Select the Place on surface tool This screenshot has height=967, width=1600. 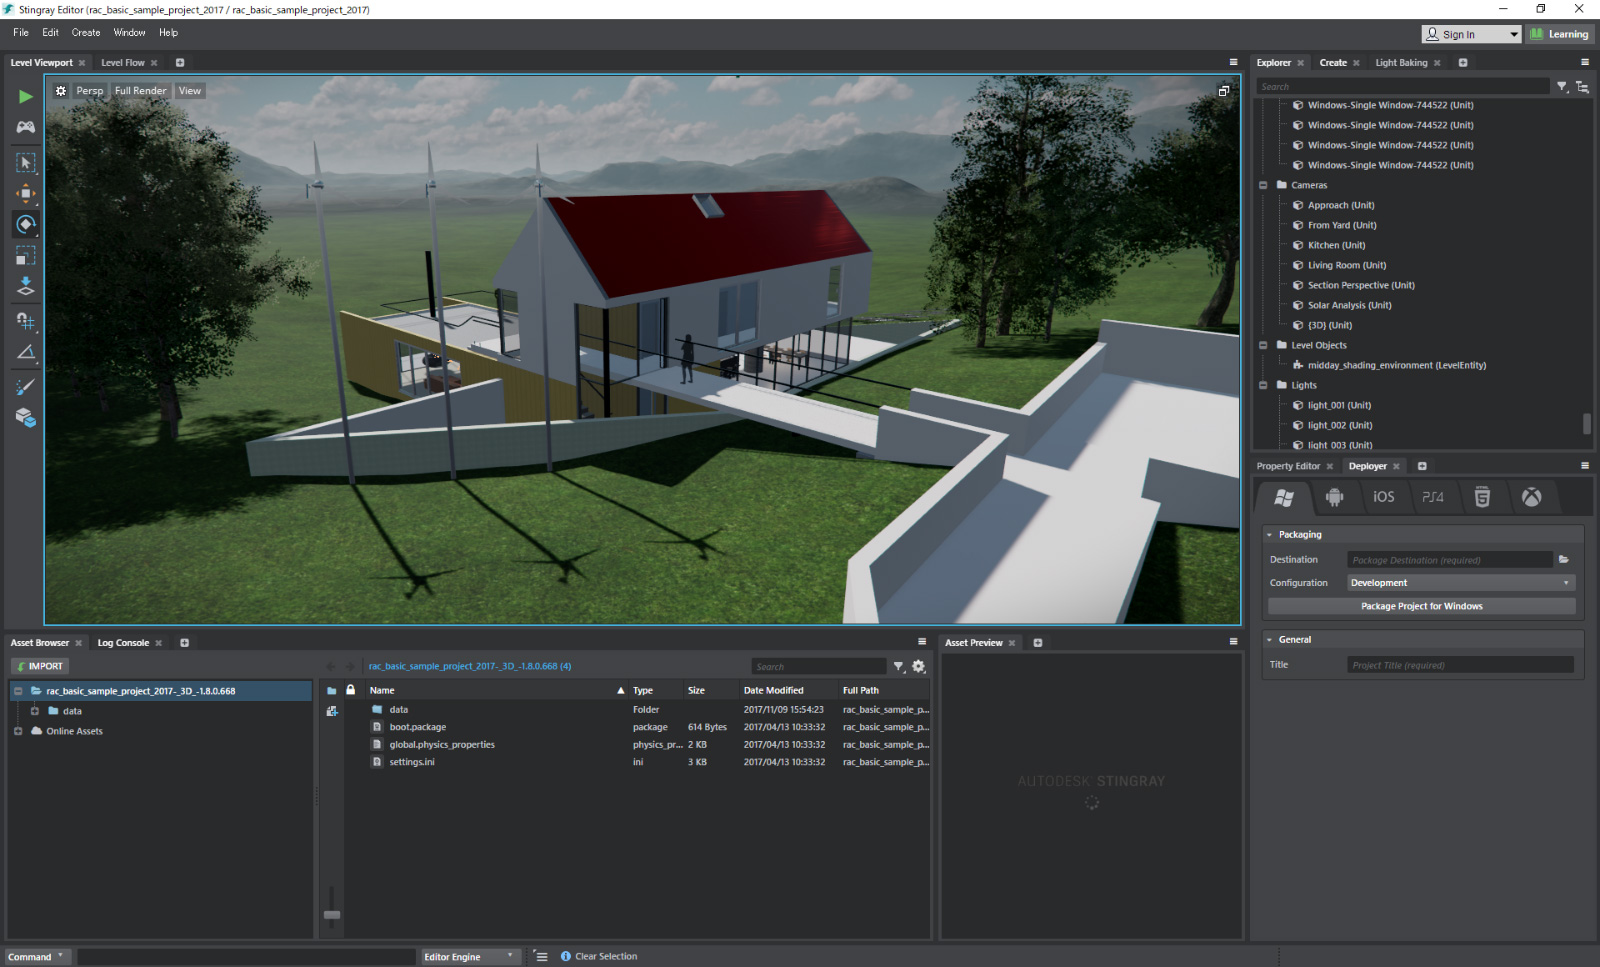[x=26, y=287]
